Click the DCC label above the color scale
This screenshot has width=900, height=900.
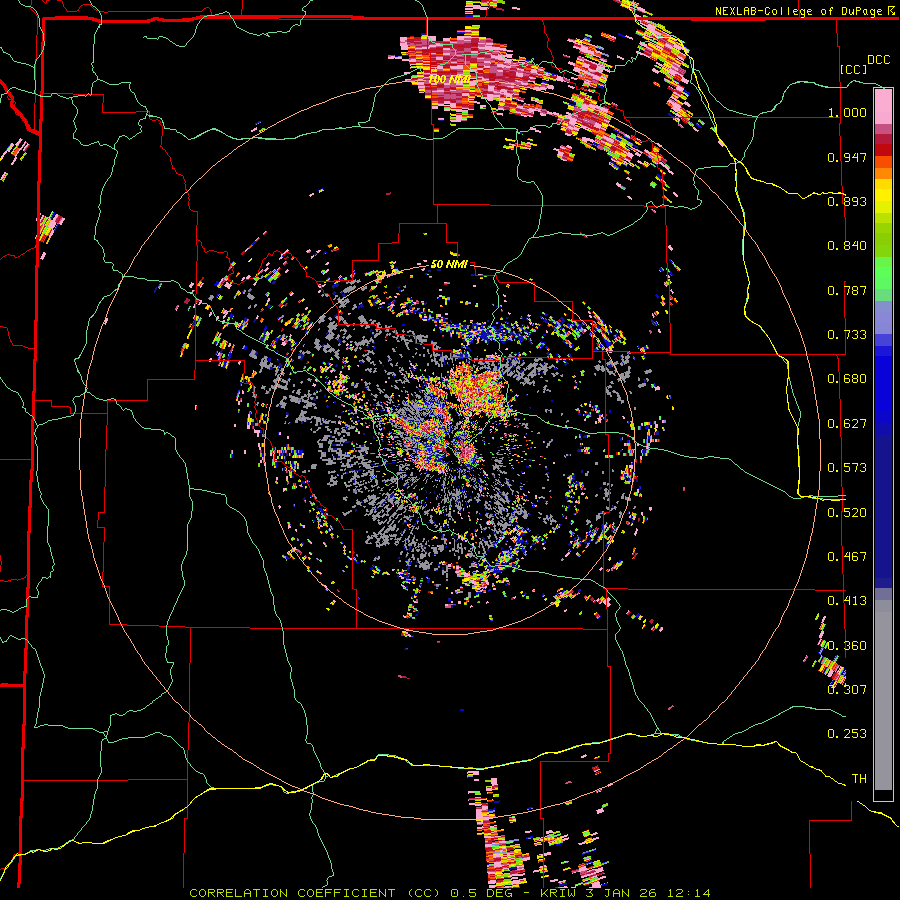pos(878,60)
